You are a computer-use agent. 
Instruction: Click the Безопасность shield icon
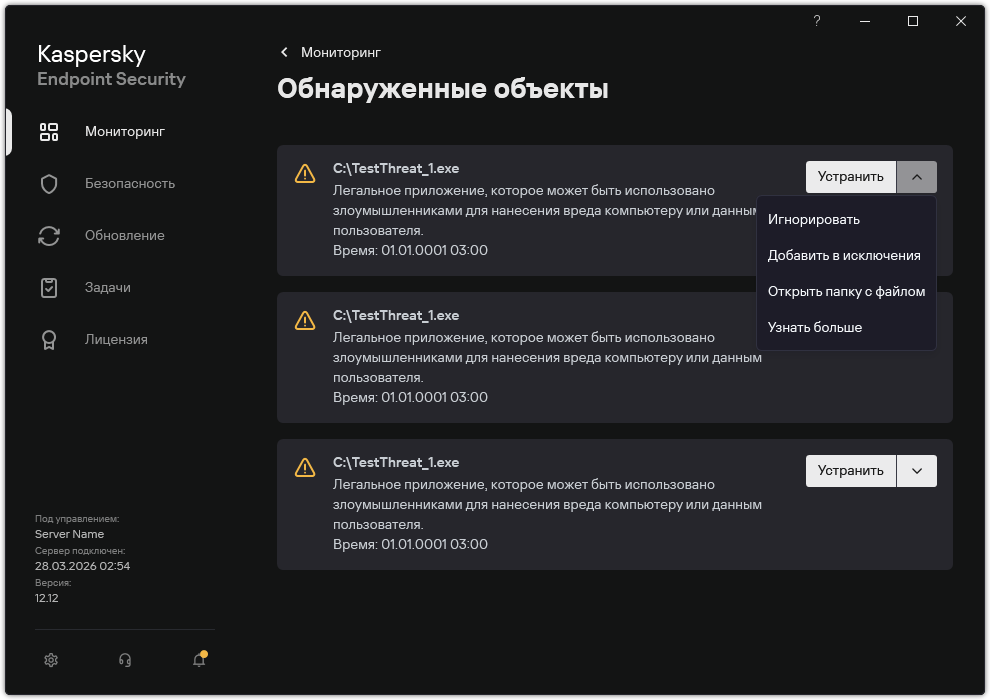pyautogui.click(x=49, y=184)
